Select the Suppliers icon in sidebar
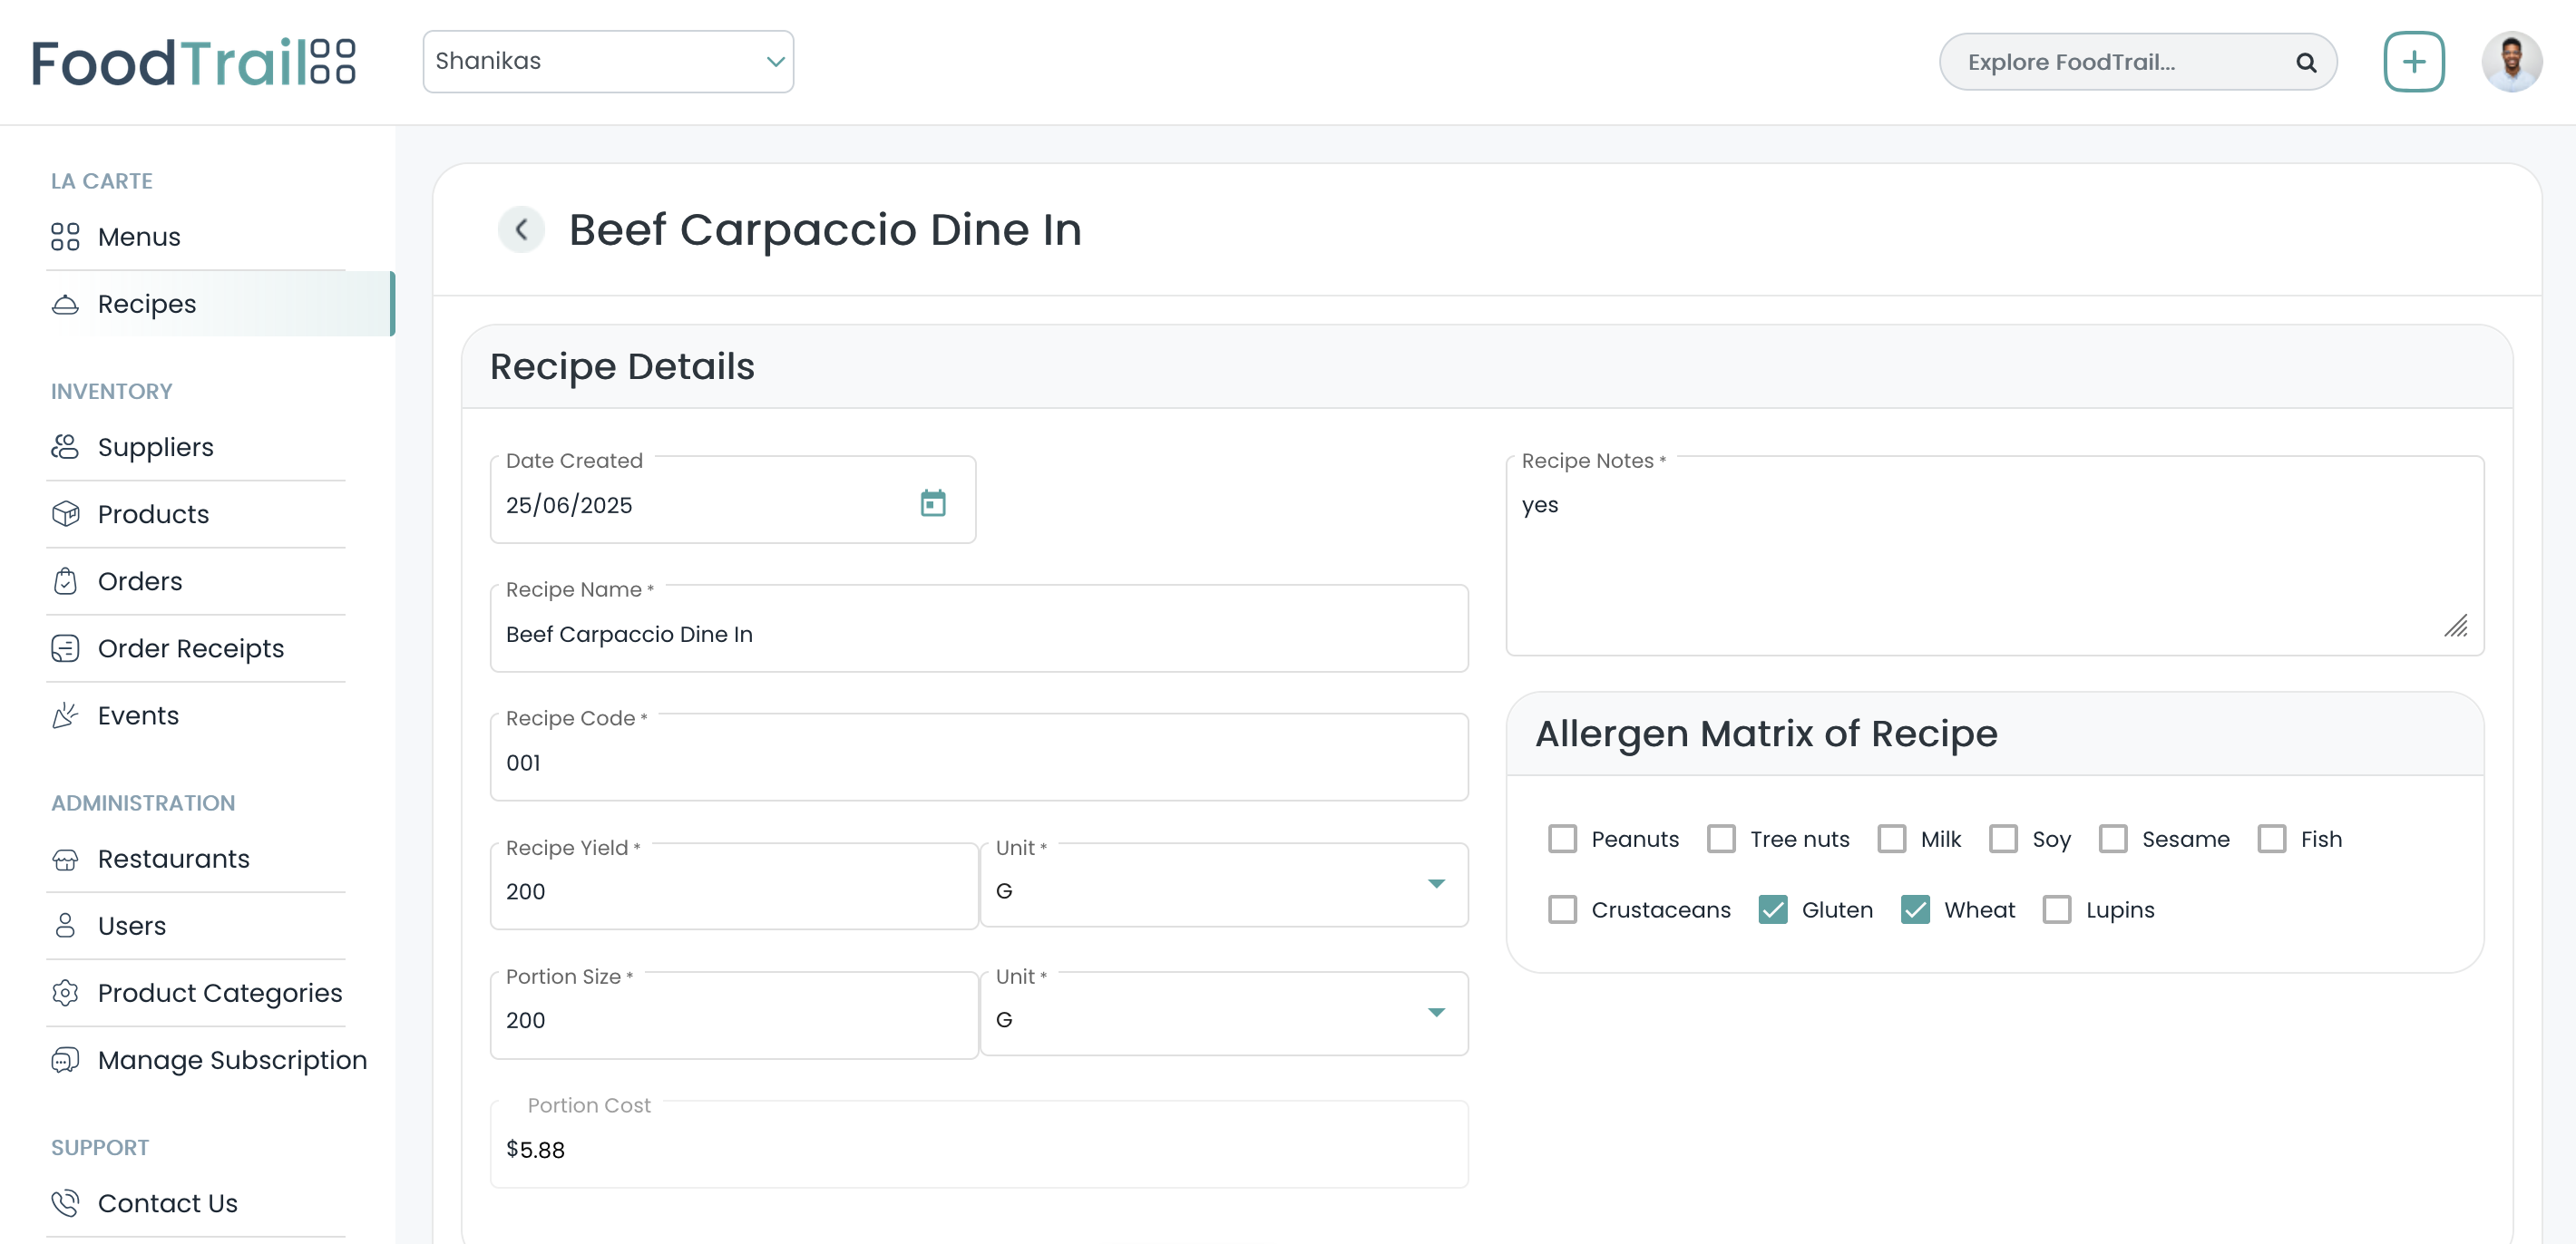 coord(65,447)
